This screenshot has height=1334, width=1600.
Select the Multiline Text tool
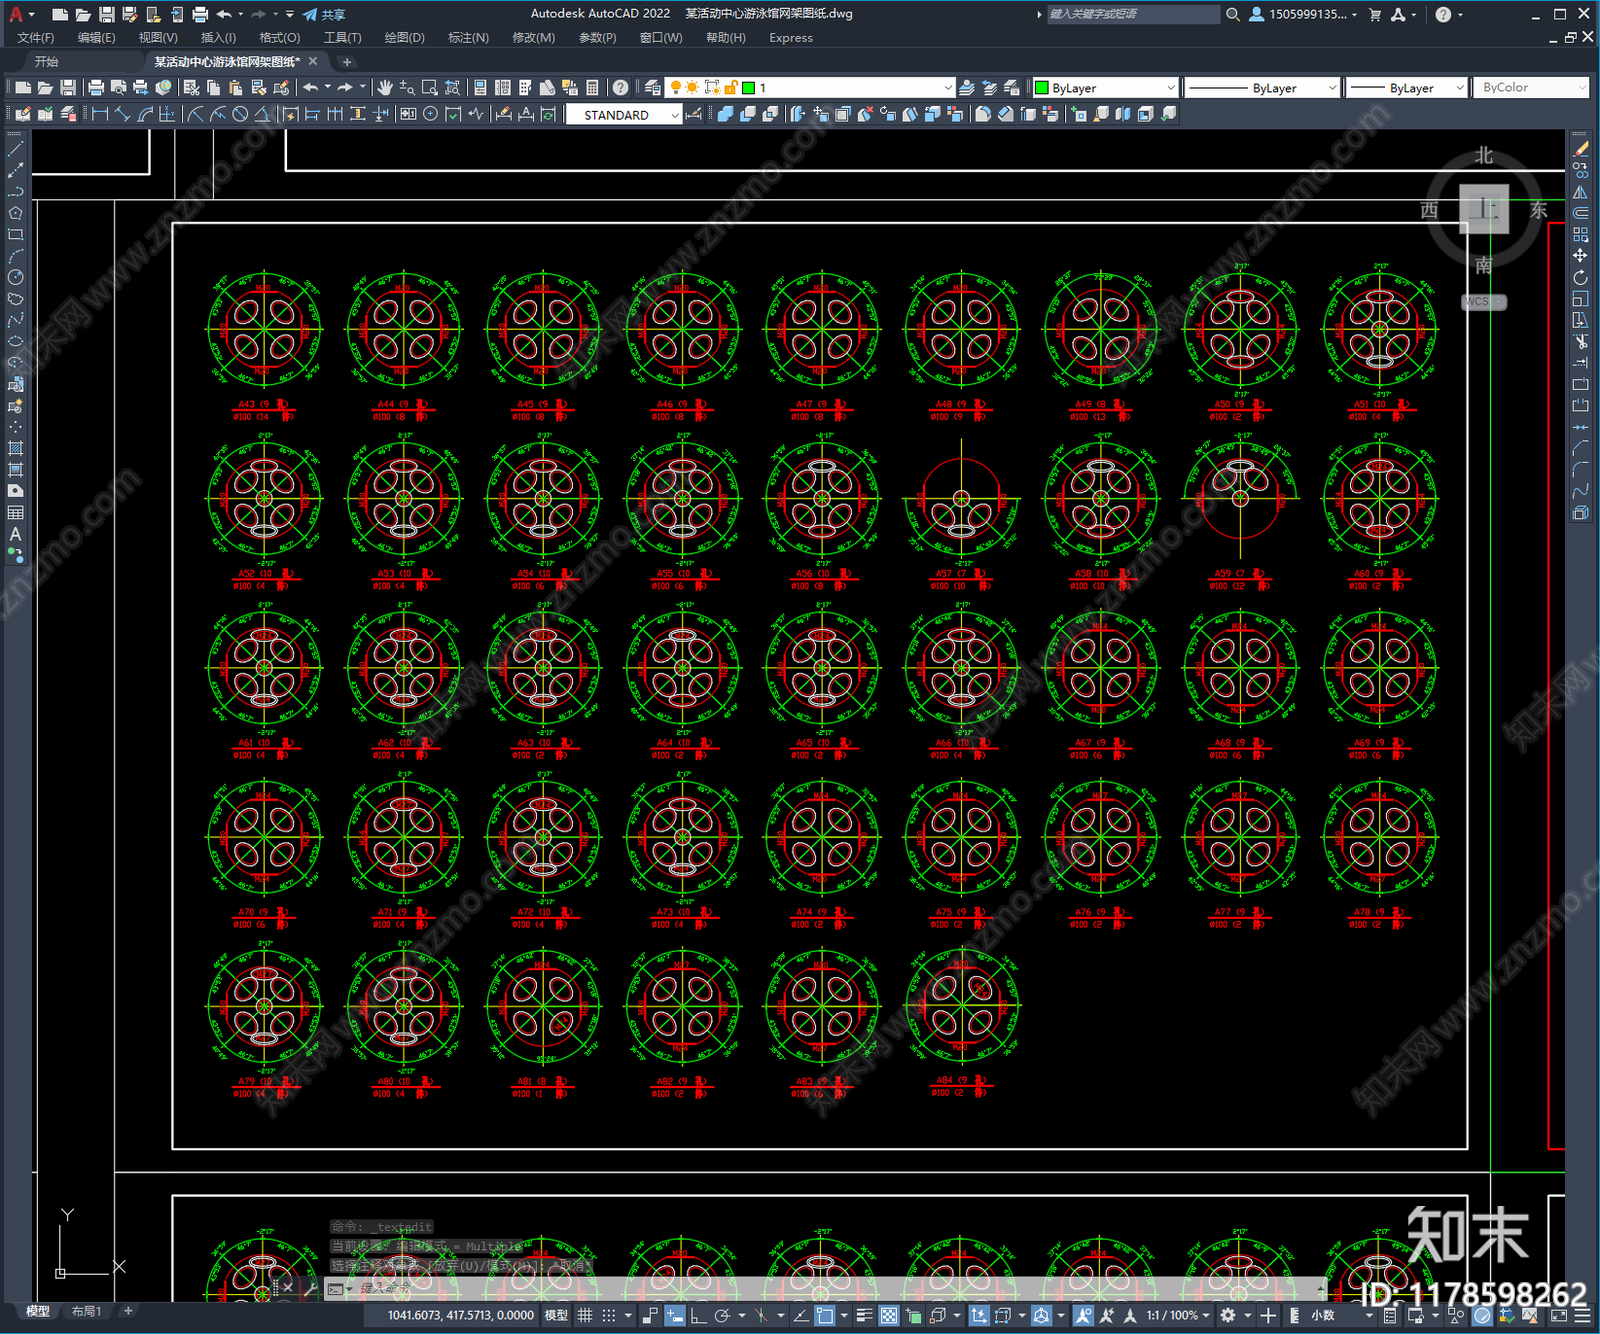15,535
